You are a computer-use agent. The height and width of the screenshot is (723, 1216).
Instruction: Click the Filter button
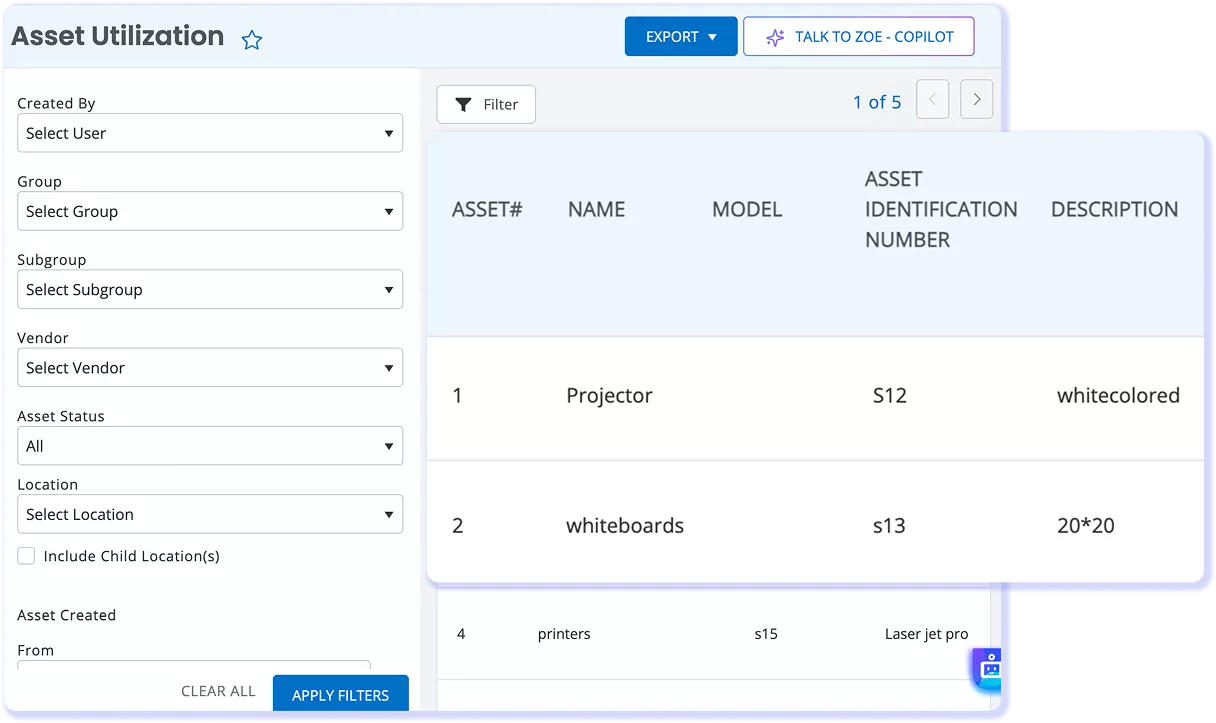(x=486, y=104)
